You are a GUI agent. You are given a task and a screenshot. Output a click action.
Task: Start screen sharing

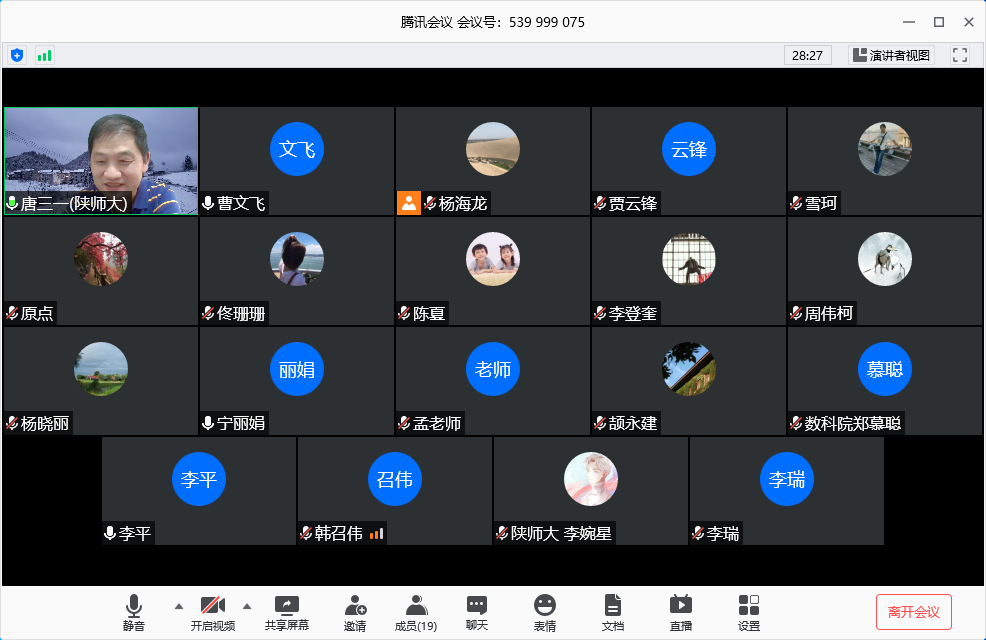(x=287, y=613)
